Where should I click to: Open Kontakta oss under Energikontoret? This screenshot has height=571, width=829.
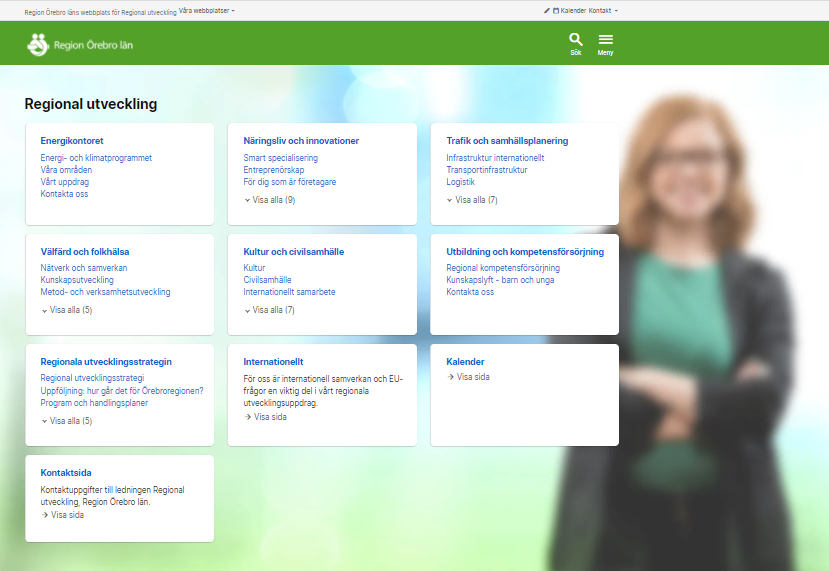pos(65,194)
